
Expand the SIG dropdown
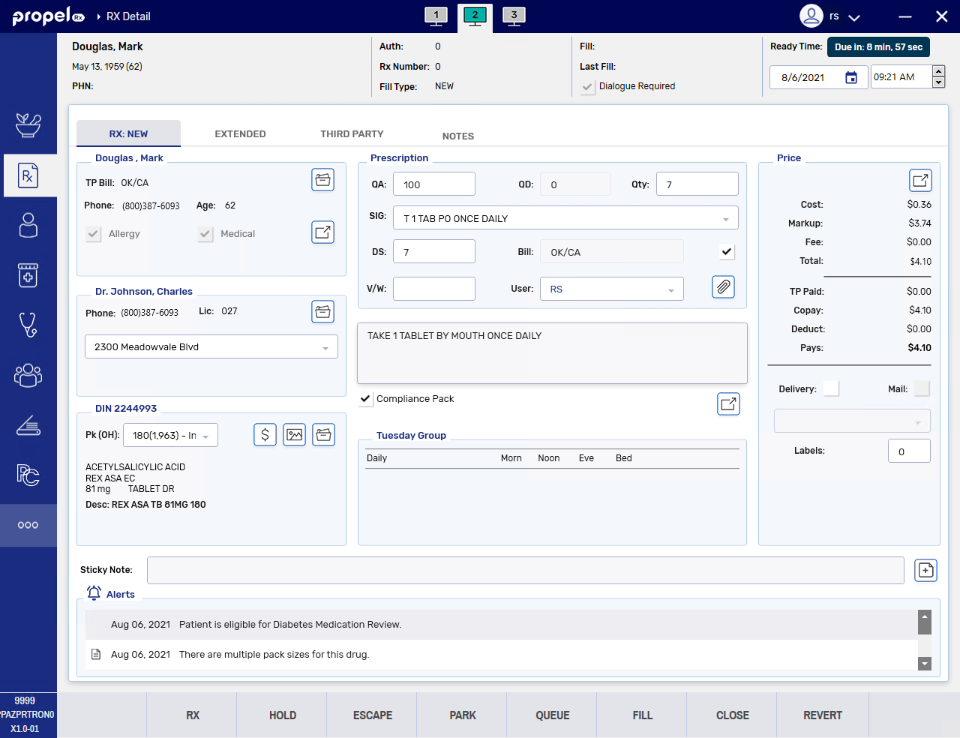(725, 219)
